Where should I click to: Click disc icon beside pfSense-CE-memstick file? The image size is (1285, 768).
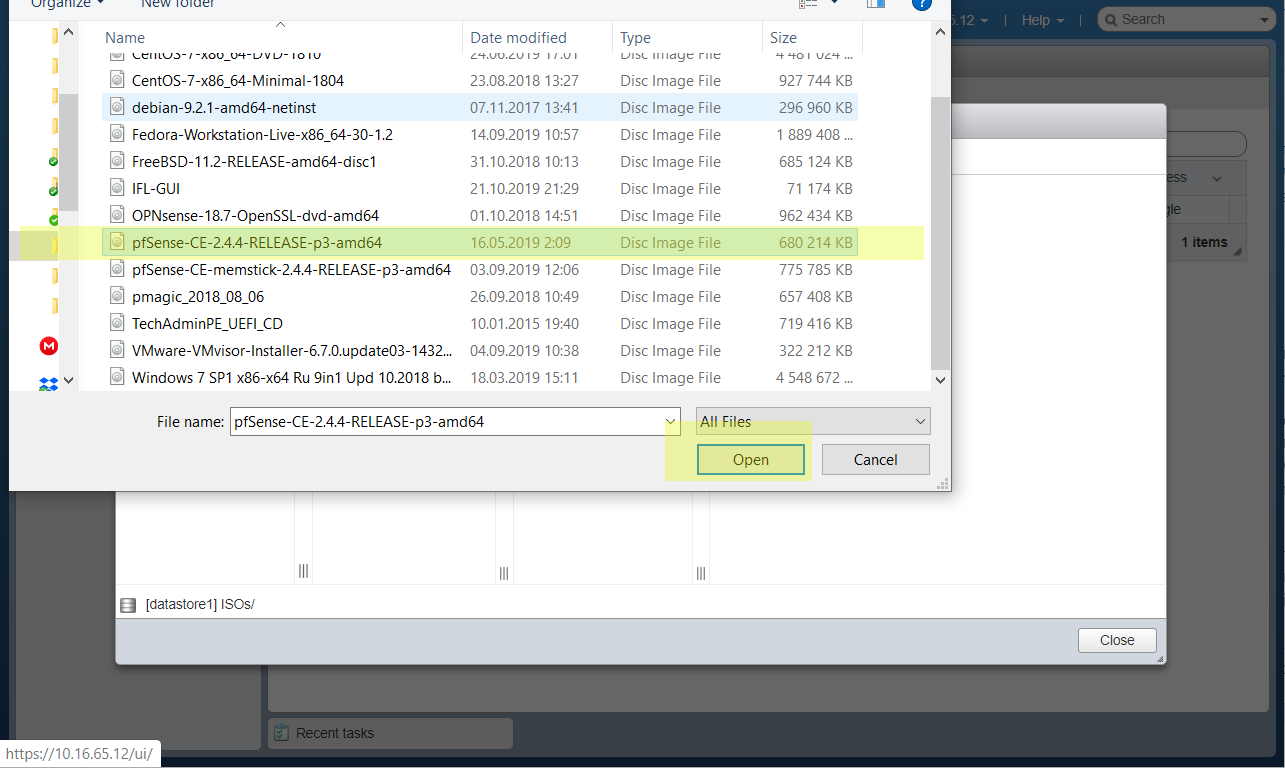click(x=117, y=269)
